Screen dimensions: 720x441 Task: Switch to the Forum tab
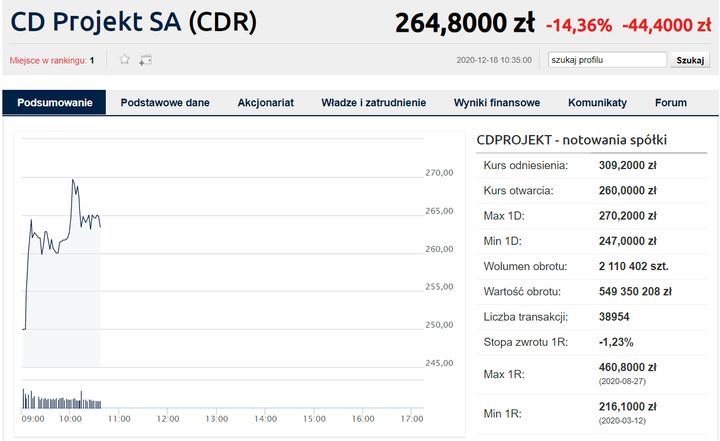click(671, 102)
